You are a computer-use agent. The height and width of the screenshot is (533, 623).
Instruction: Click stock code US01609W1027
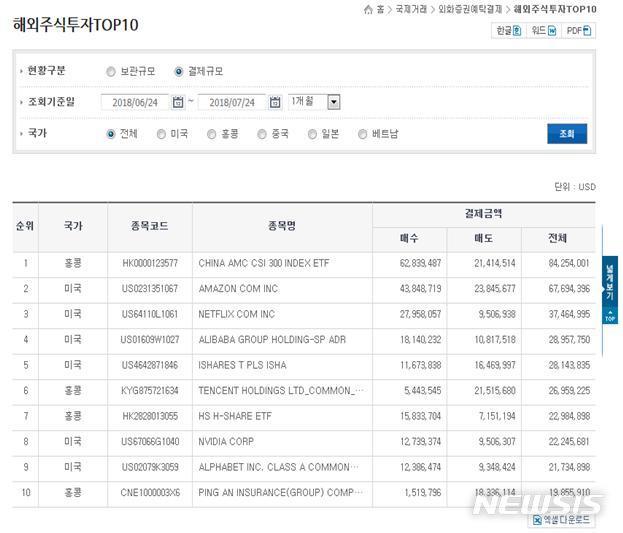(x=150, y=339)
